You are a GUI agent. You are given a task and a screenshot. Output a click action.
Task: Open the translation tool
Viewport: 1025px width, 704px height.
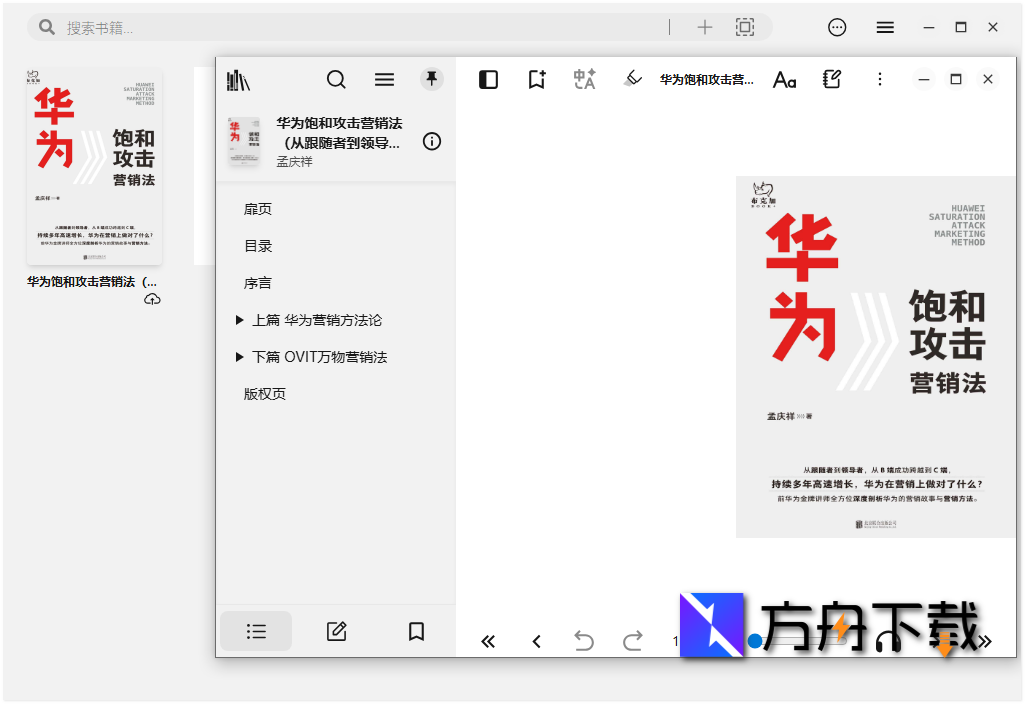point(584,79)
